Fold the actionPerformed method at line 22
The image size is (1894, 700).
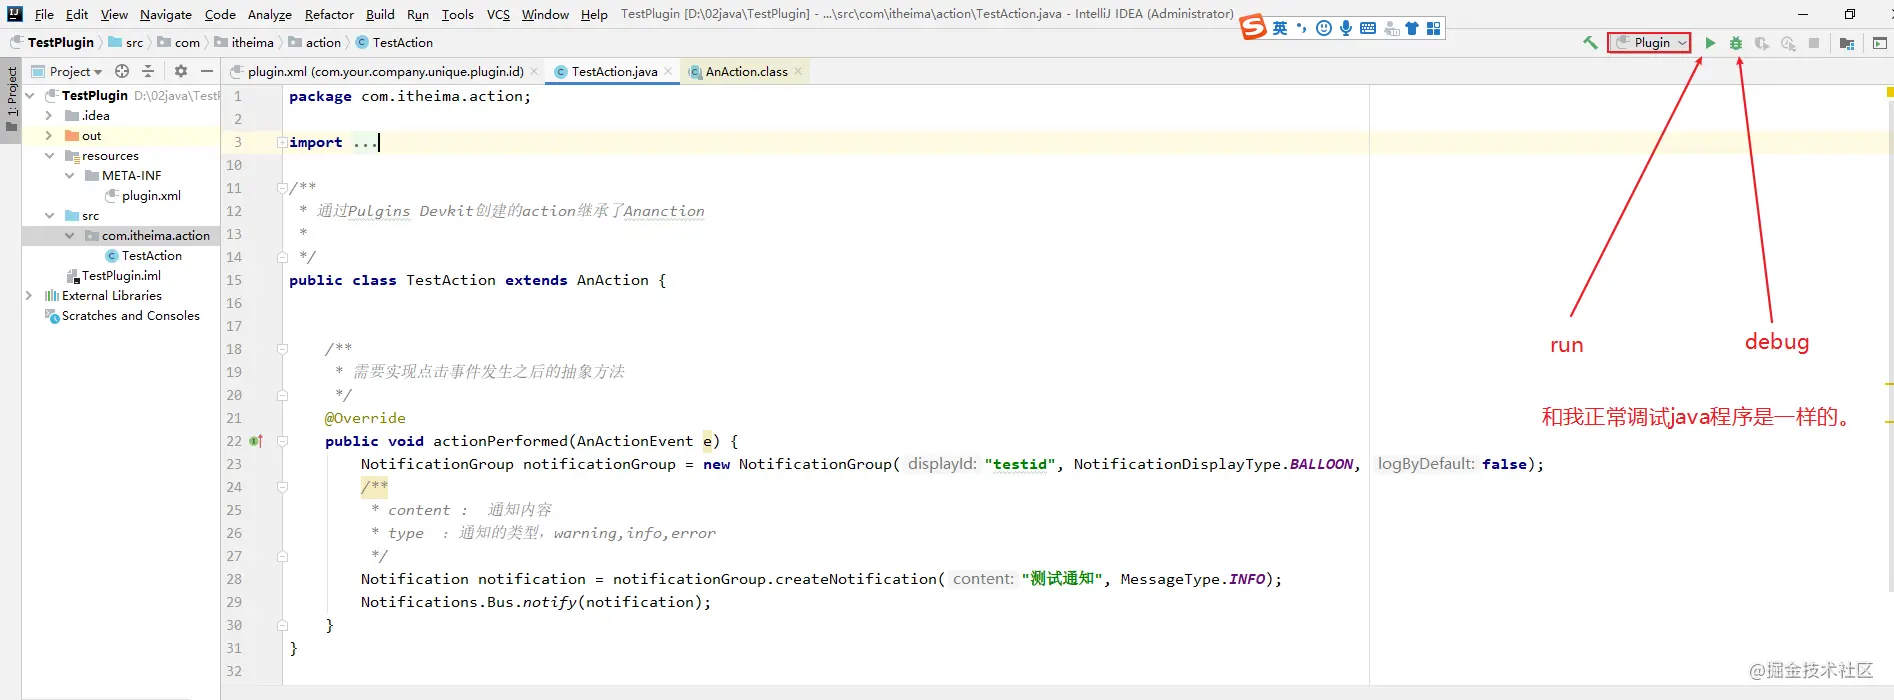pos(282,441)
